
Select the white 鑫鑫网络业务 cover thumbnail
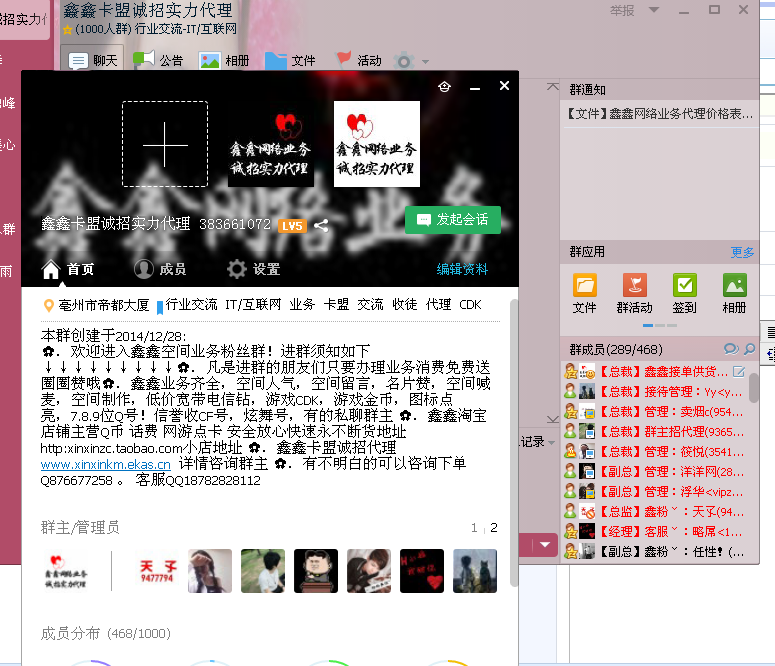(377, 144)
